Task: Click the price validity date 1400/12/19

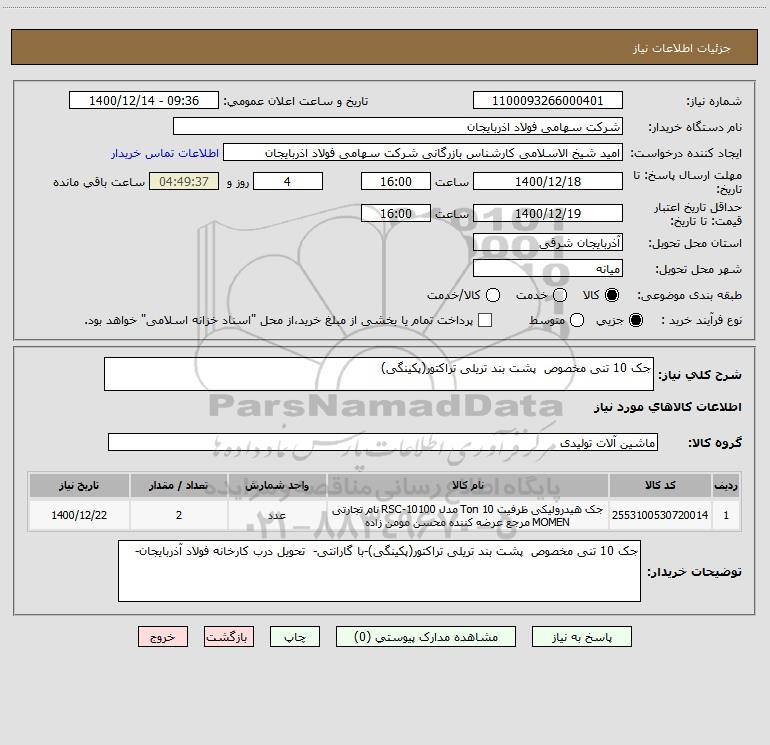Action: click(548, 213)
